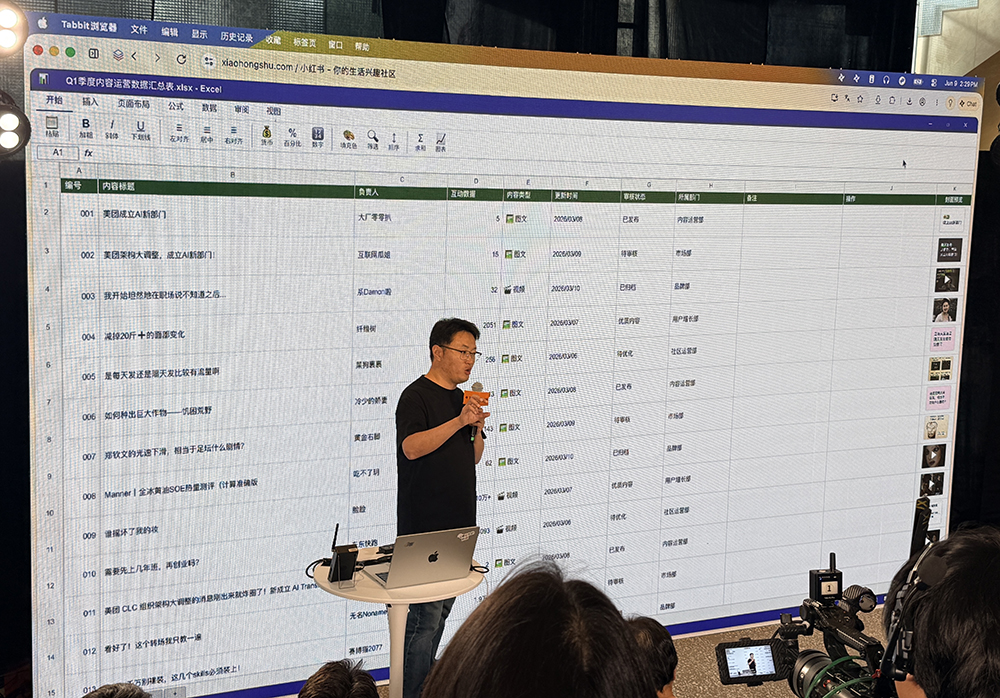Click the xiaohongshu.com address bar
The width and height of the screenshot is (1000, 698).
(309, 68)
